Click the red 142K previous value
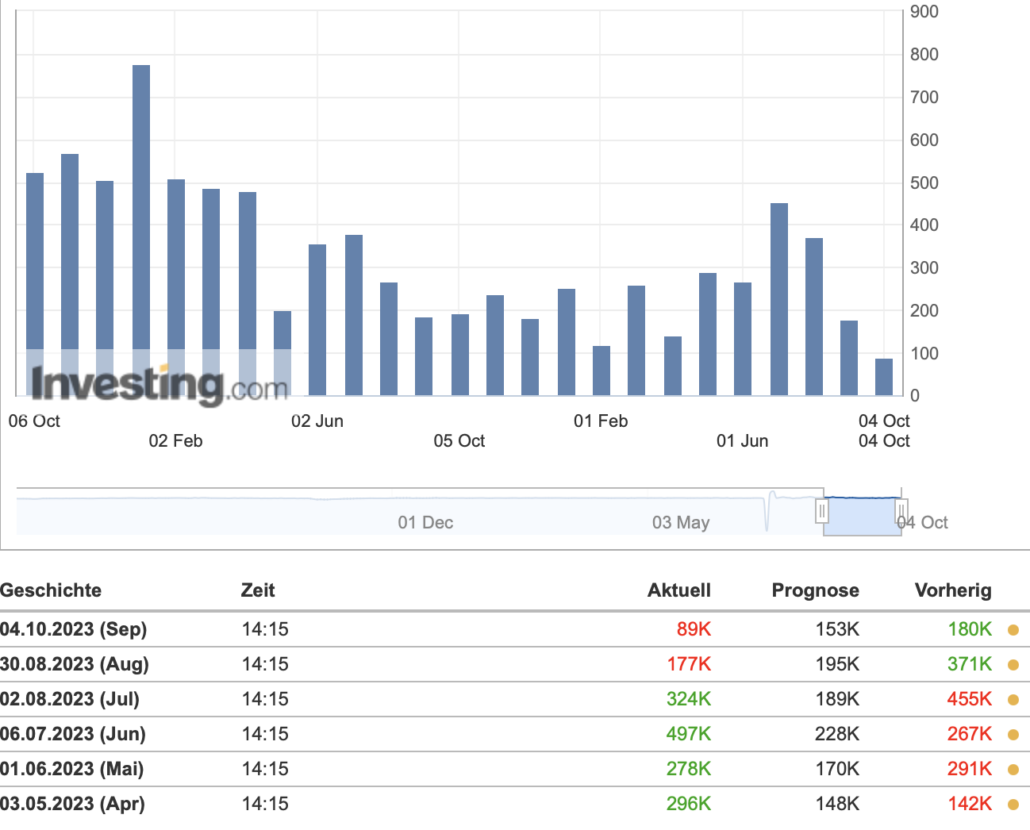Image resolution: width=1030 pixels, height=830 pixels. click(970, 803)
